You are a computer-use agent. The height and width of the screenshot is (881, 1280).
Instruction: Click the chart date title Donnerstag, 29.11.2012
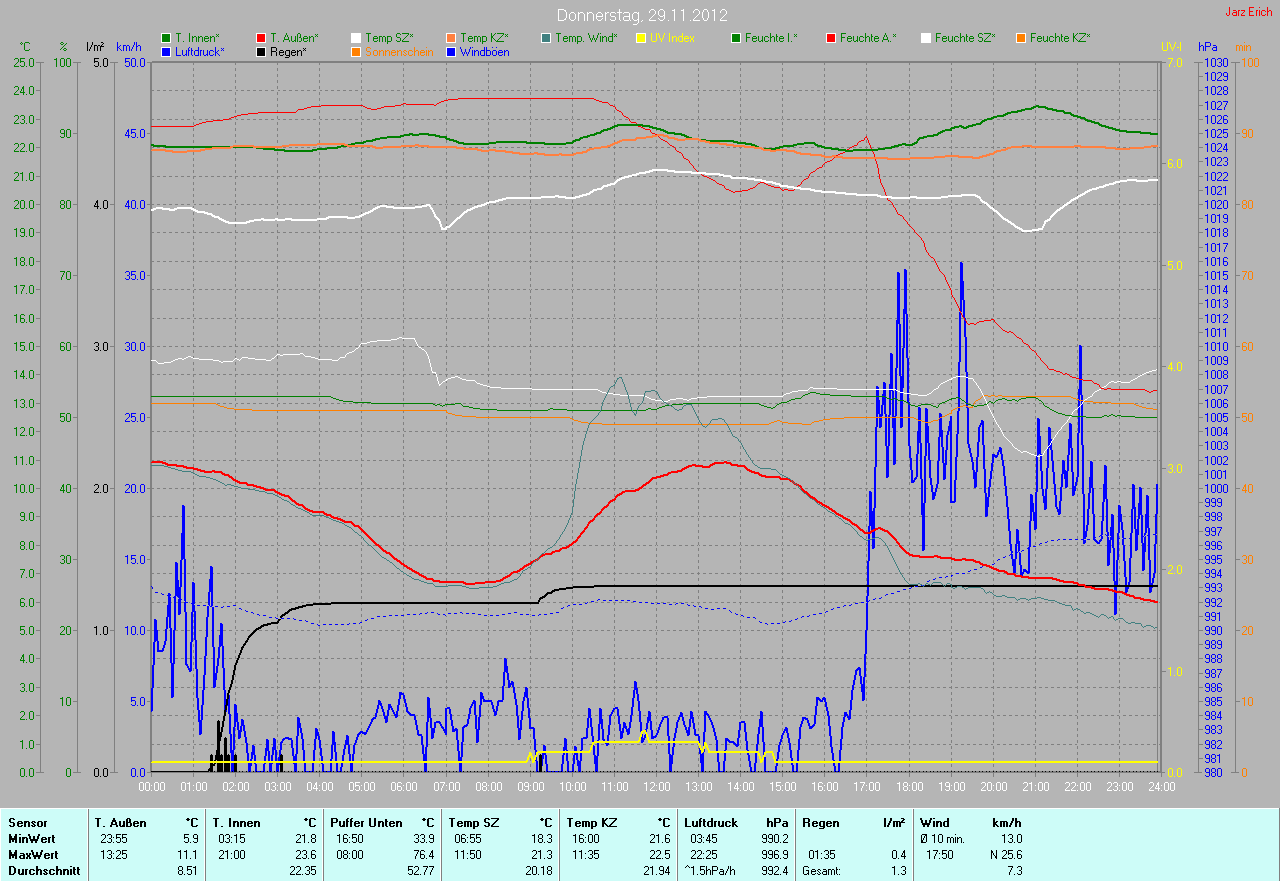(642, 15)
